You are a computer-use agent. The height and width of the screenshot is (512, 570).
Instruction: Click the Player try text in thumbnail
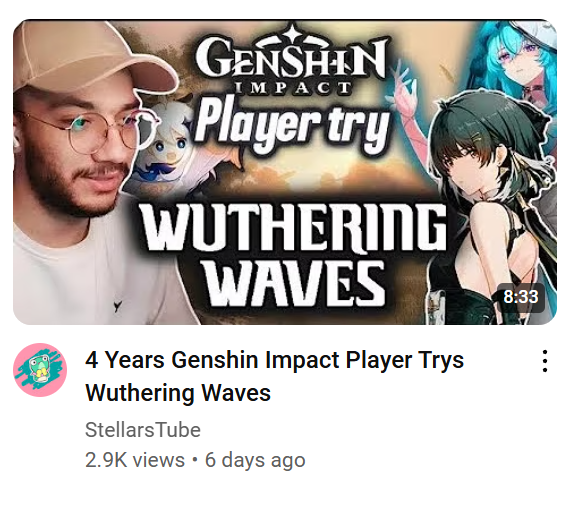pos(293,125)
